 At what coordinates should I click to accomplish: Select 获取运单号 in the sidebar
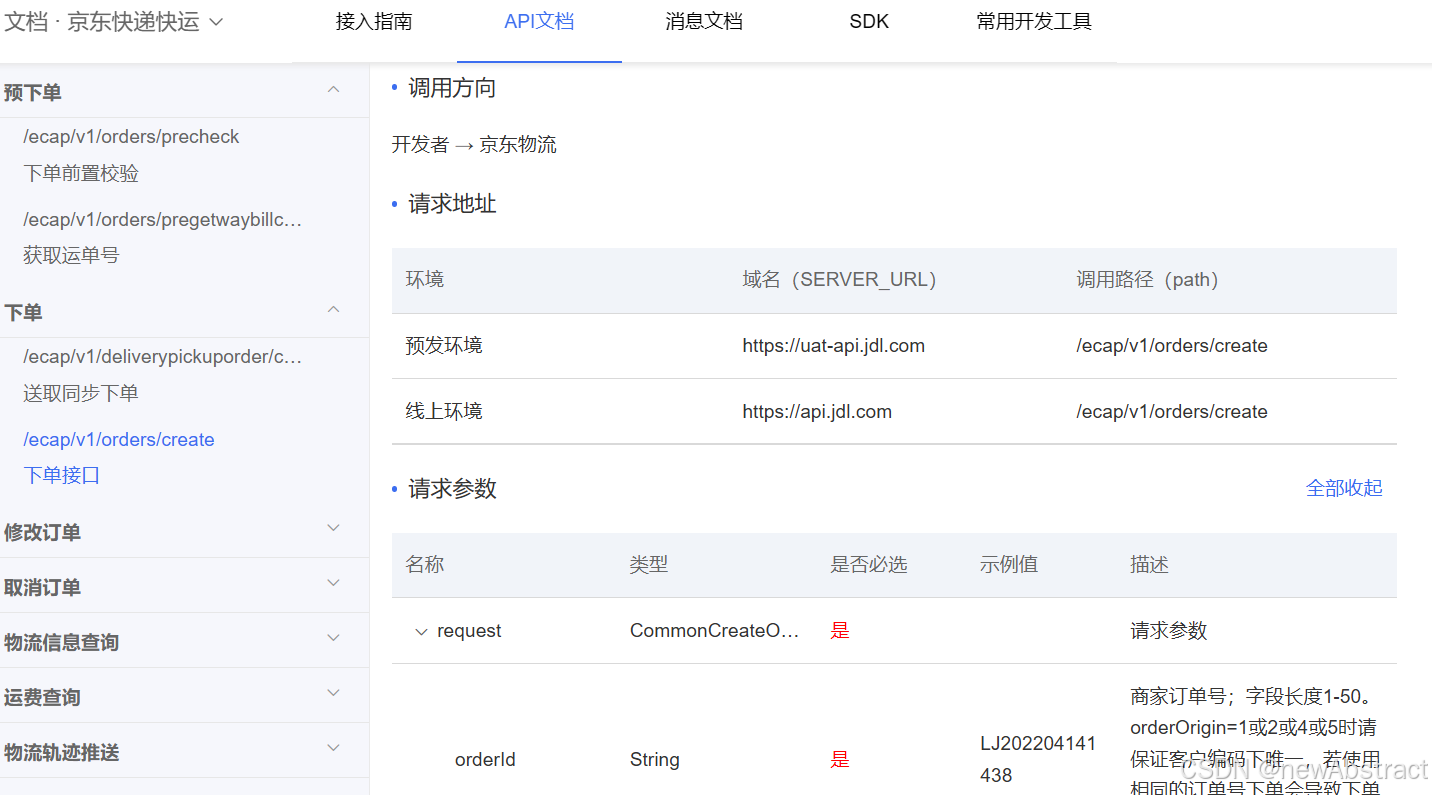71,255
